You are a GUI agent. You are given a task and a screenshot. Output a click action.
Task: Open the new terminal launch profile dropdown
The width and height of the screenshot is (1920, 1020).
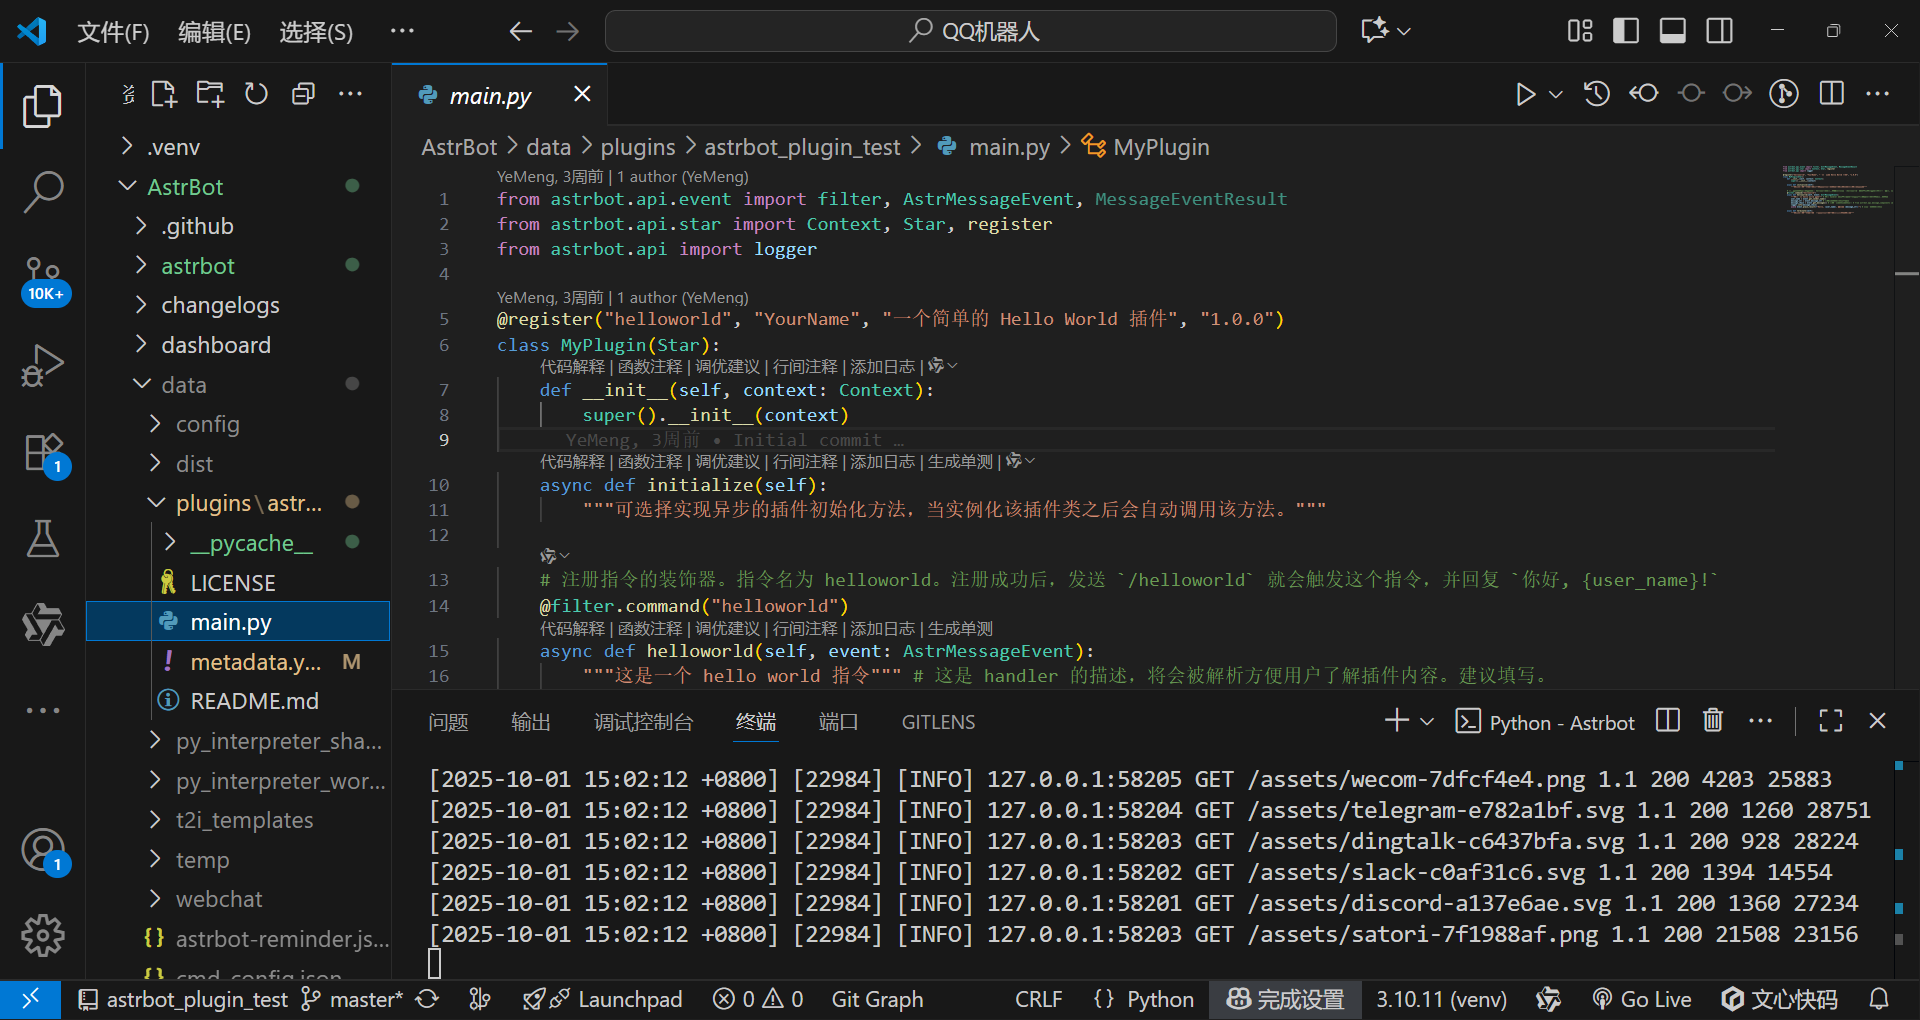pyautogui.click(x=1427, y=721)
